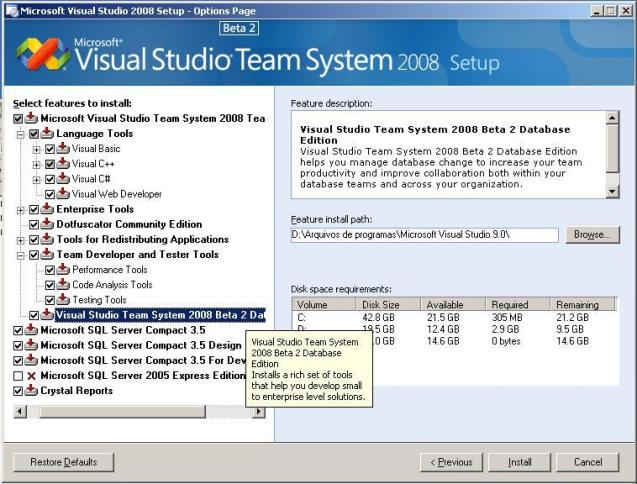637x484 pixels.
Task: Click the Install button
Action: [519, 462]
